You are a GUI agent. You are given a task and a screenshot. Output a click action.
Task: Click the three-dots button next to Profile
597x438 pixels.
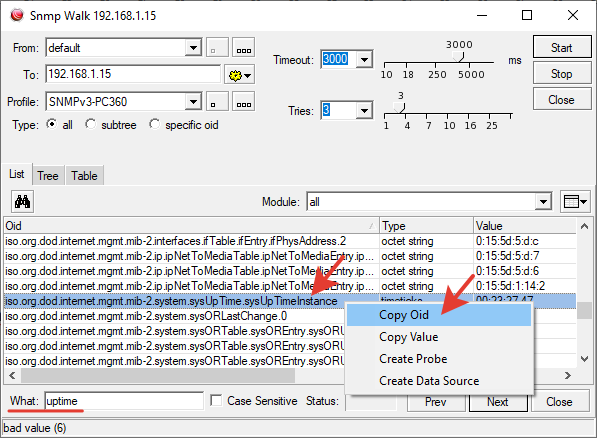click(244, 102)
